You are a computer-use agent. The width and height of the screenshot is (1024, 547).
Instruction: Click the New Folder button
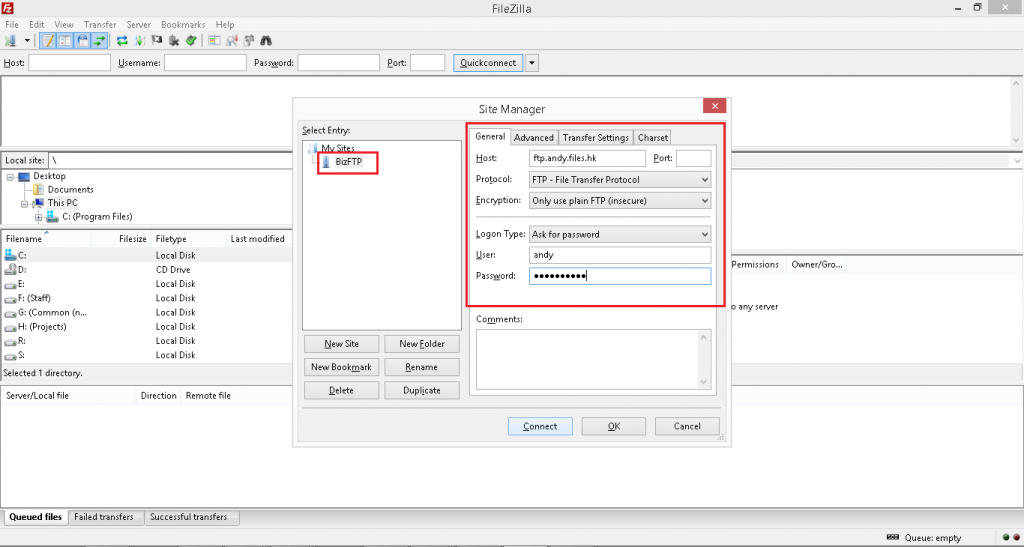pyautogui.click(x=422, y=344)
